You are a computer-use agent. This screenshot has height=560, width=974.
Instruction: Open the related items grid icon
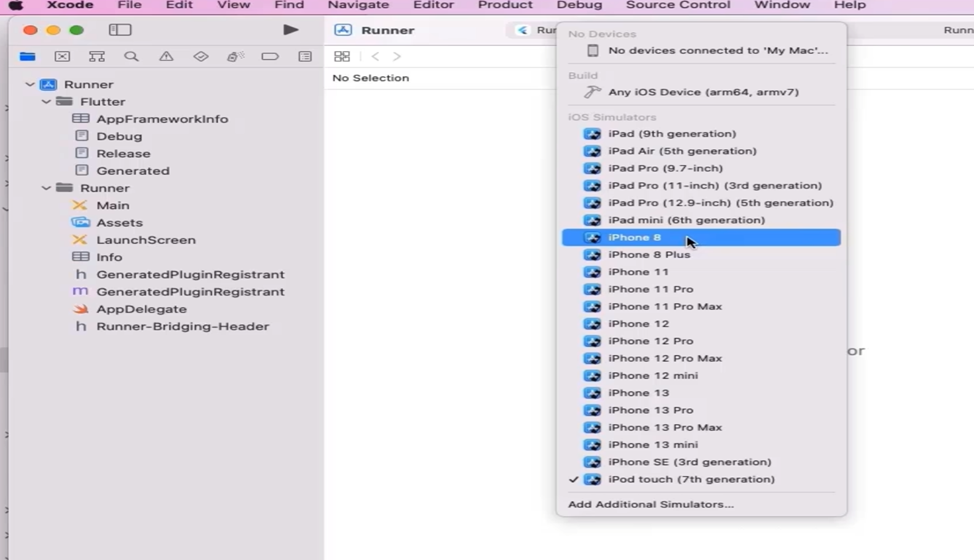pyautogui.click(x=342, y=56)
